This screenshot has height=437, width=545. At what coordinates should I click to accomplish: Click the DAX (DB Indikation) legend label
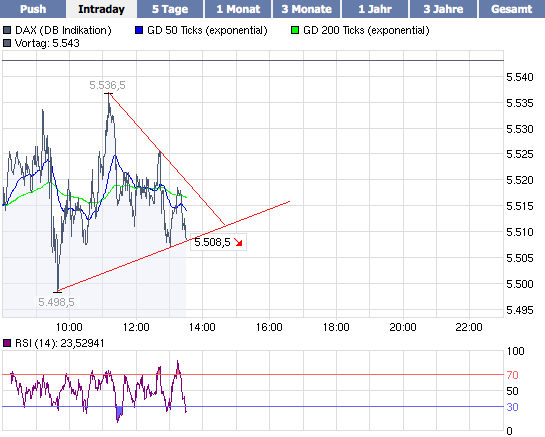63,30
